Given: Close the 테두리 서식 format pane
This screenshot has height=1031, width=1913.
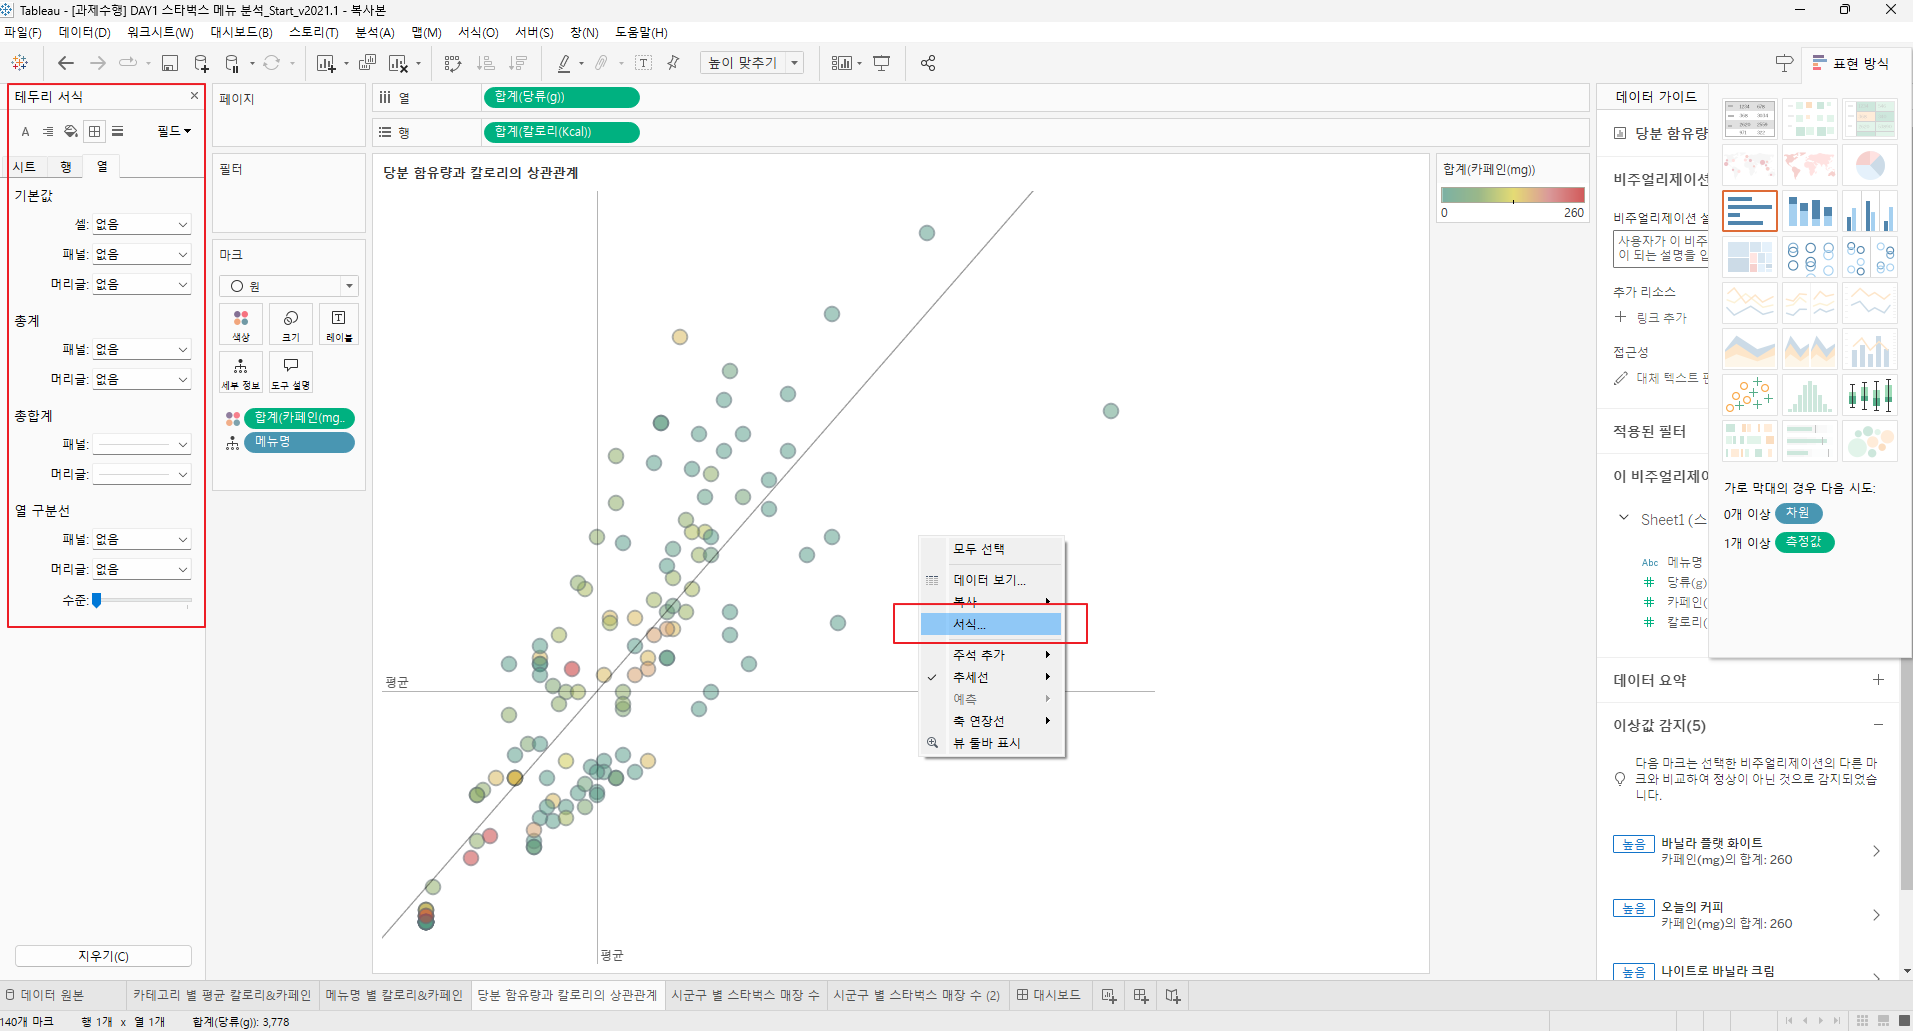Looking at the screenshot, I should (194, 96).
